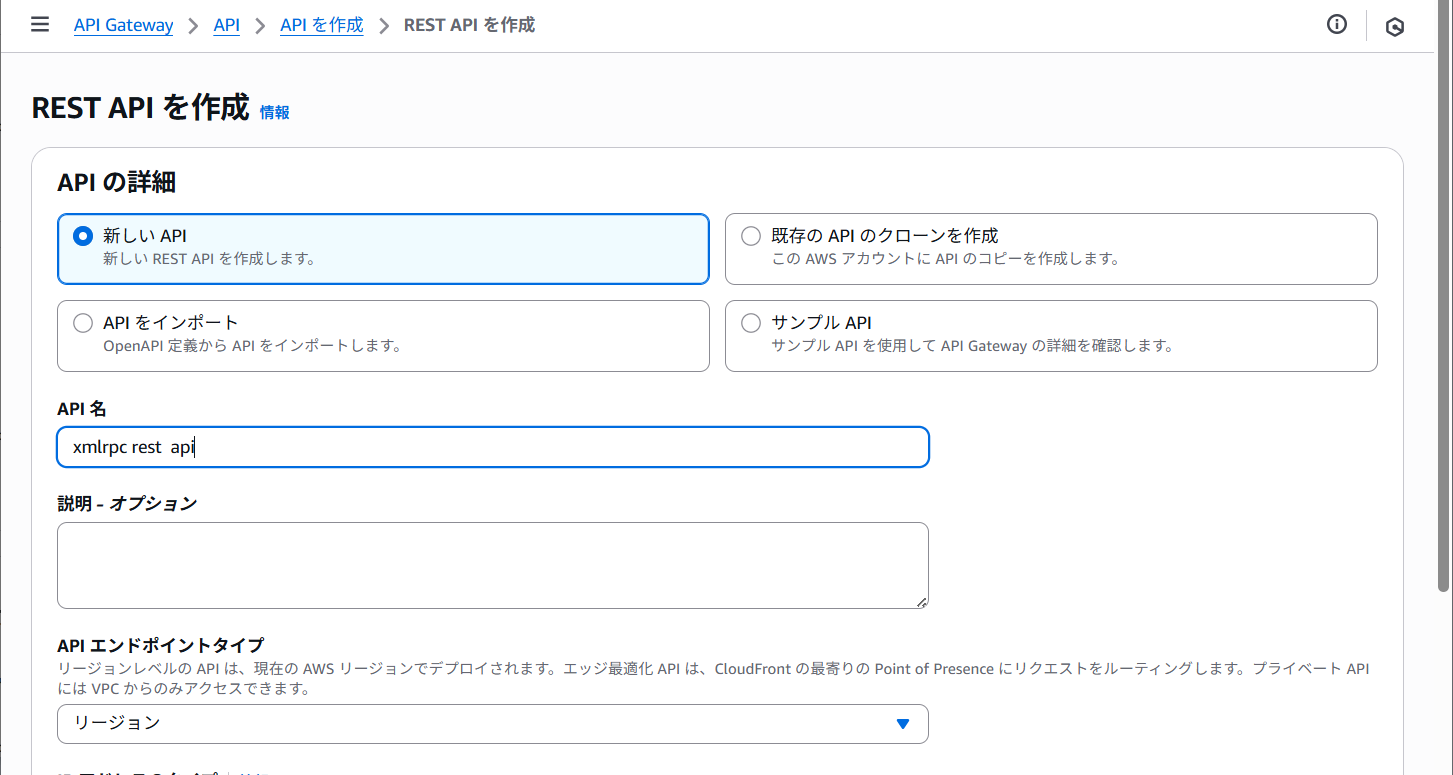Click the vertical page scrollbar
The width and height of the screenshot is (1453, 775).
1443,300
